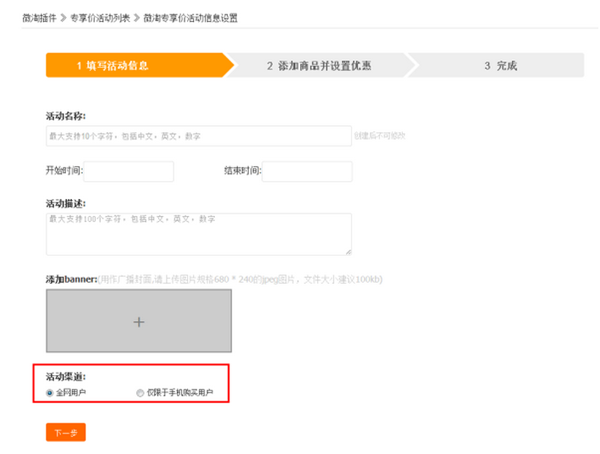Open the 专享价活动列表 breadcrumb link
Image resolution: width=600 pixels, height=454 pixels.
click(x=100, y=18)
